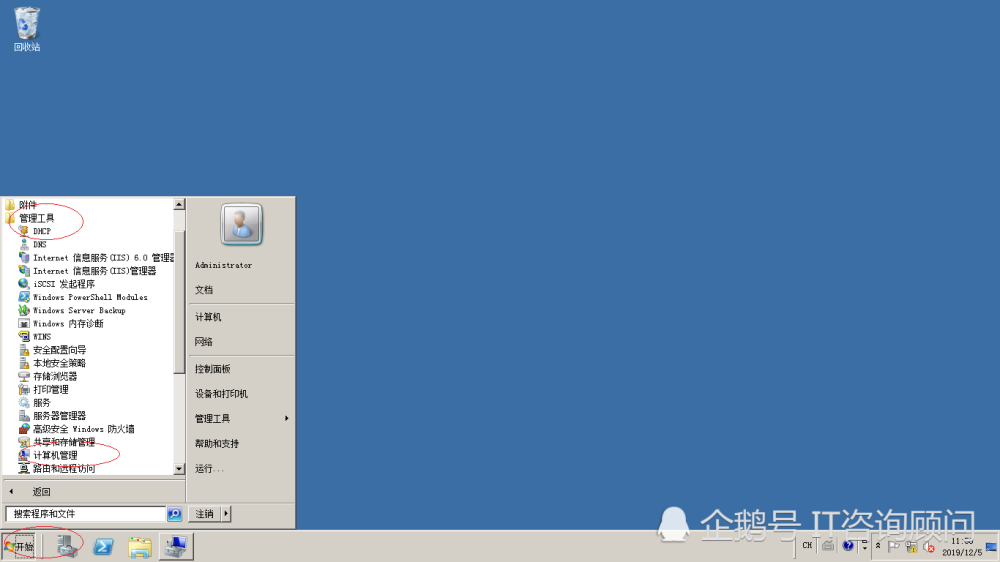This screenshot has height=562, width=1000.
Task: Open DHCP management tool
Action: click(x=34, y=231)
